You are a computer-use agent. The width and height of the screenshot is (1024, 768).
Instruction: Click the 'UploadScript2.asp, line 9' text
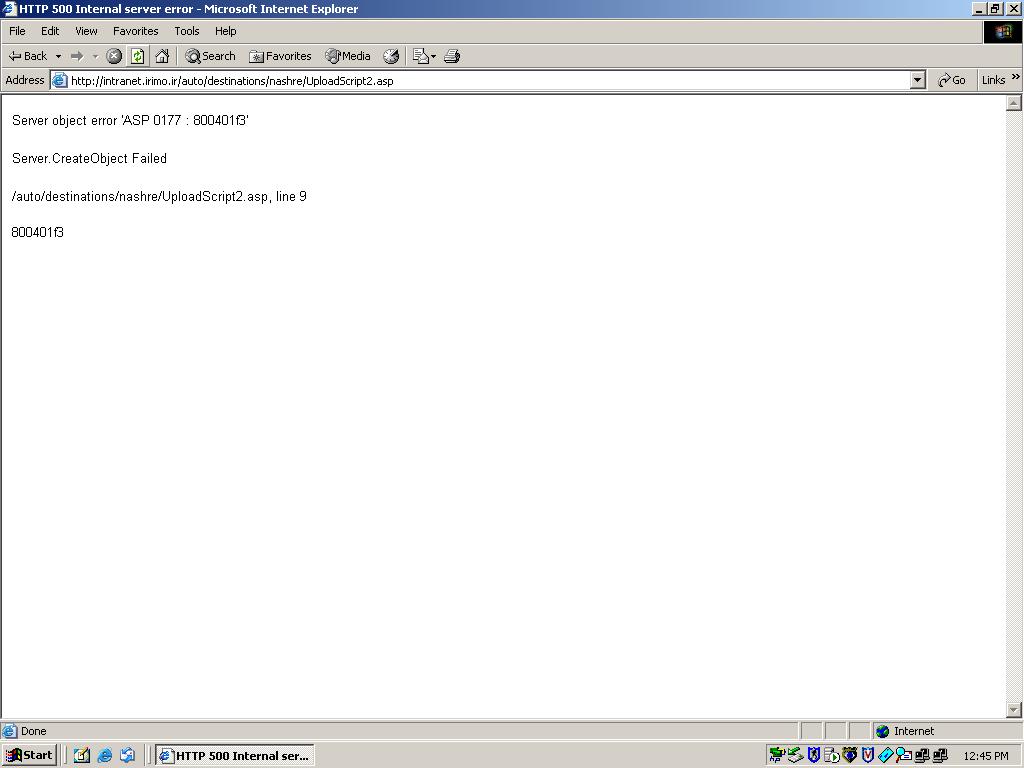pos(234,197)
